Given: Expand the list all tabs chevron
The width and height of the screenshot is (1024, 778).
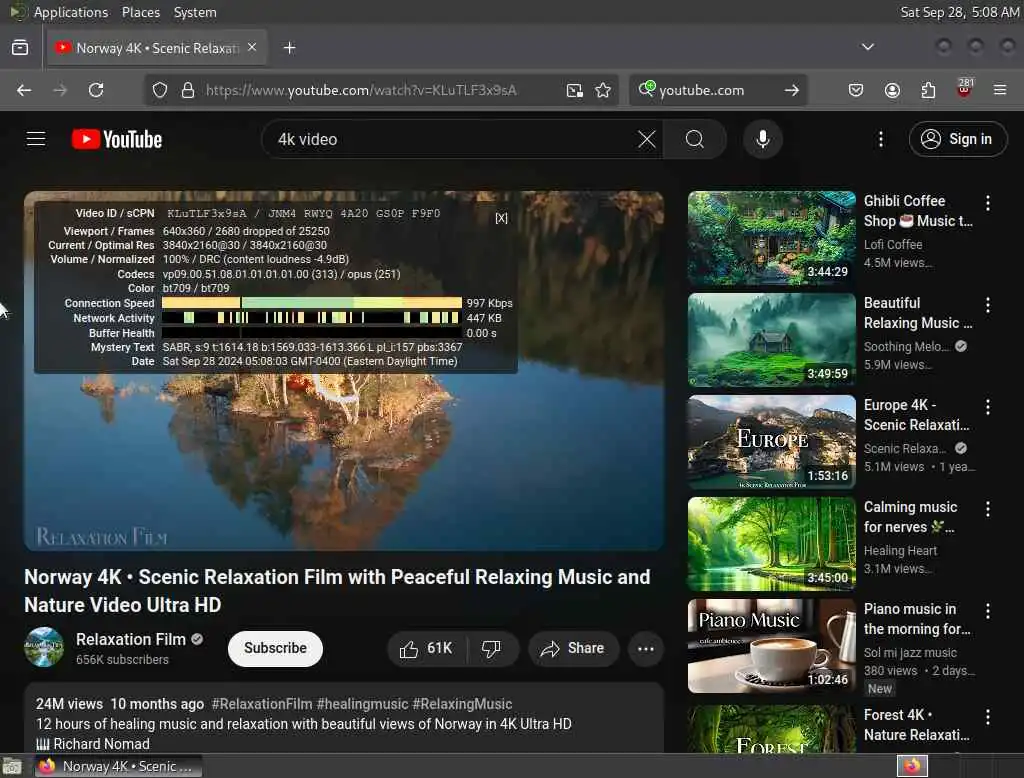Looking at the screenshot, I should [868, 47].
